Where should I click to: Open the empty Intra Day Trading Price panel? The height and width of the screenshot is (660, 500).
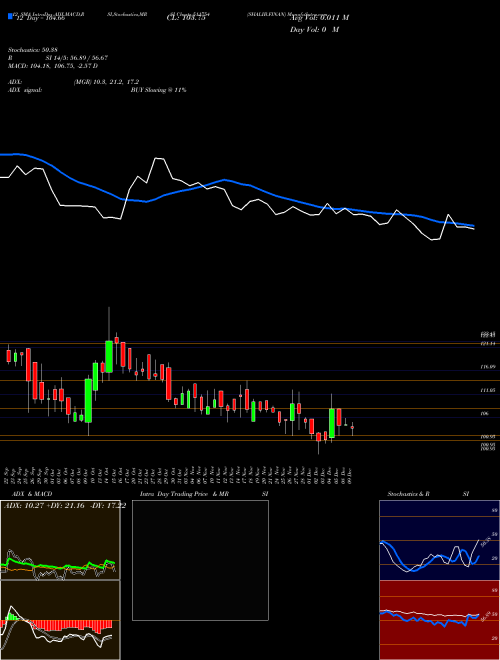point(200,560)
